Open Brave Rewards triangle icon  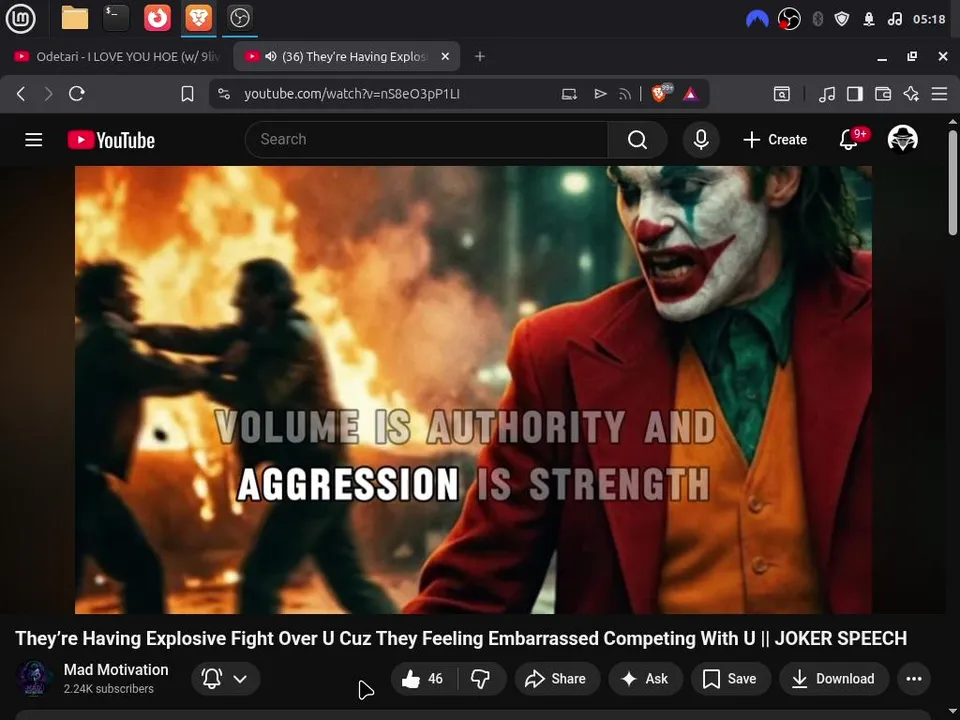(691, 94)
